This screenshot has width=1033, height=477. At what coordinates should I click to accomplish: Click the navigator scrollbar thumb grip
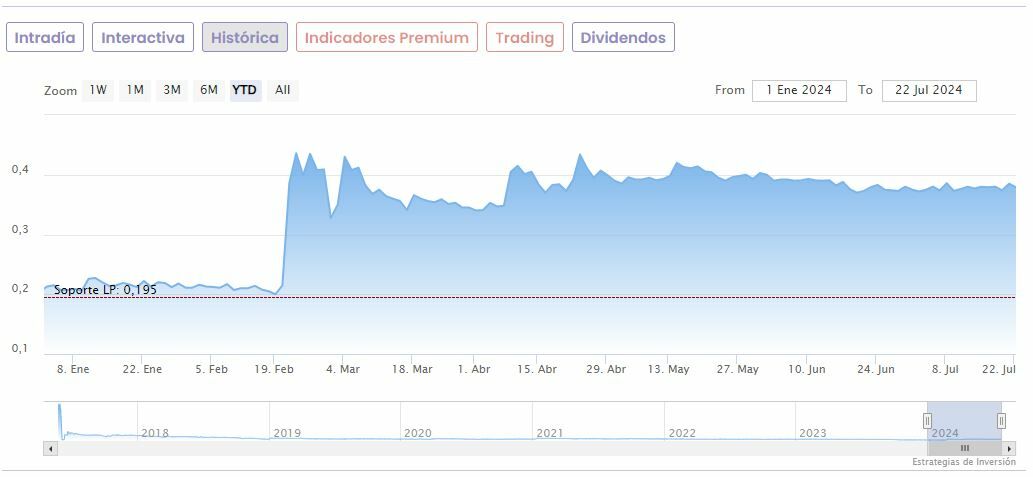click(964, 449)
